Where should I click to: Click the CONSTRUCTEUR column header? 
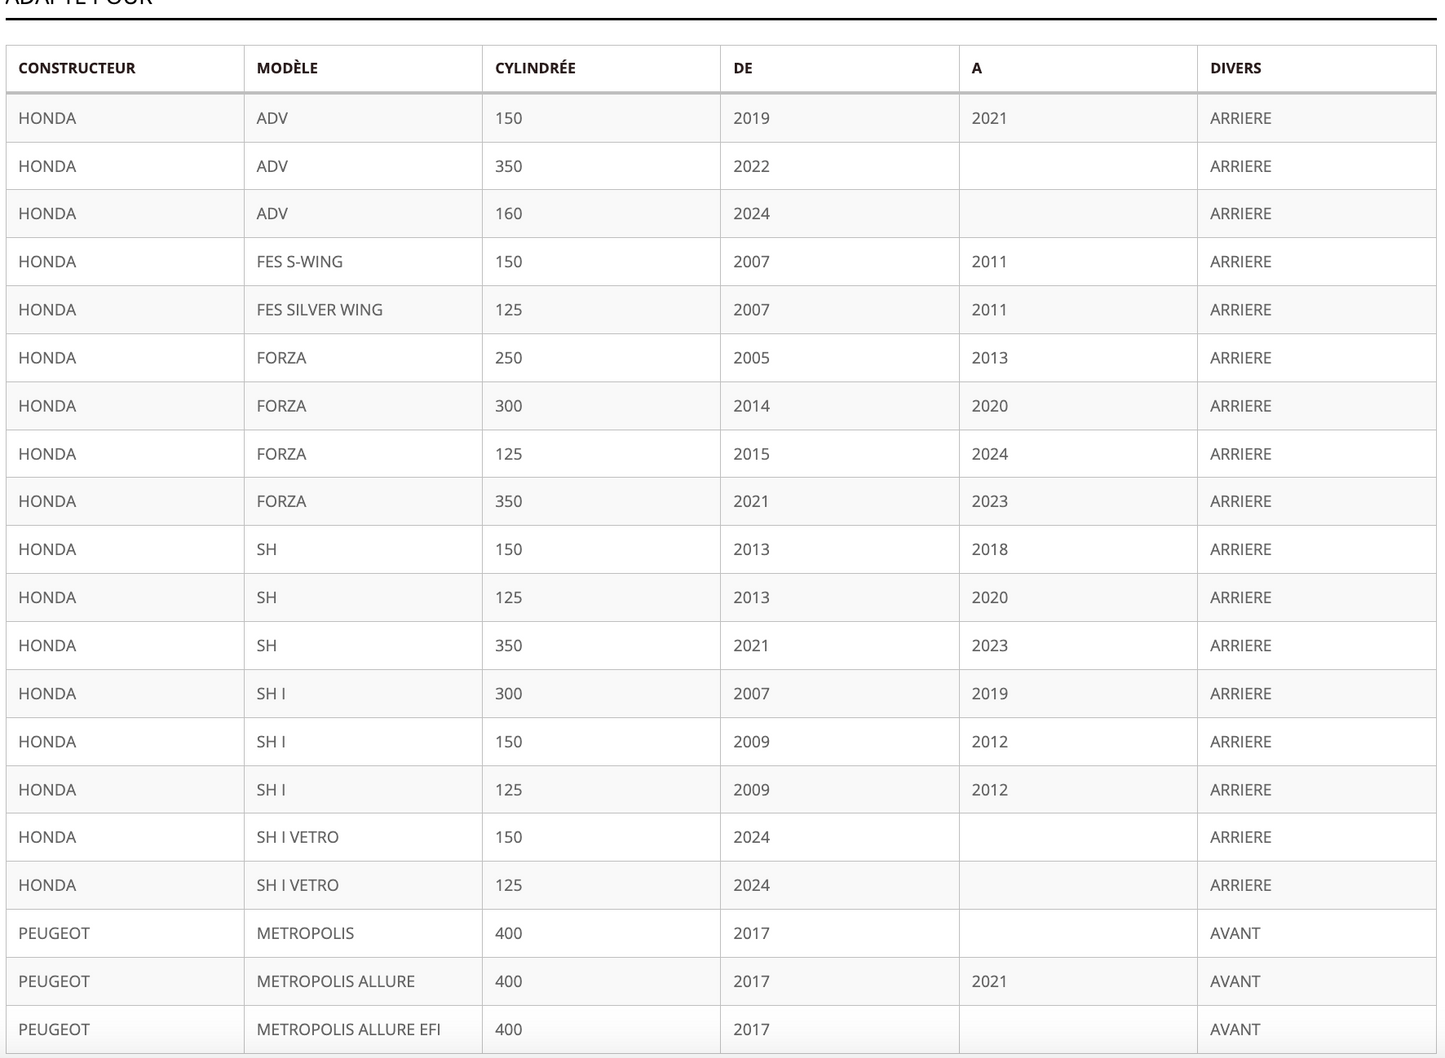point(77,68)
